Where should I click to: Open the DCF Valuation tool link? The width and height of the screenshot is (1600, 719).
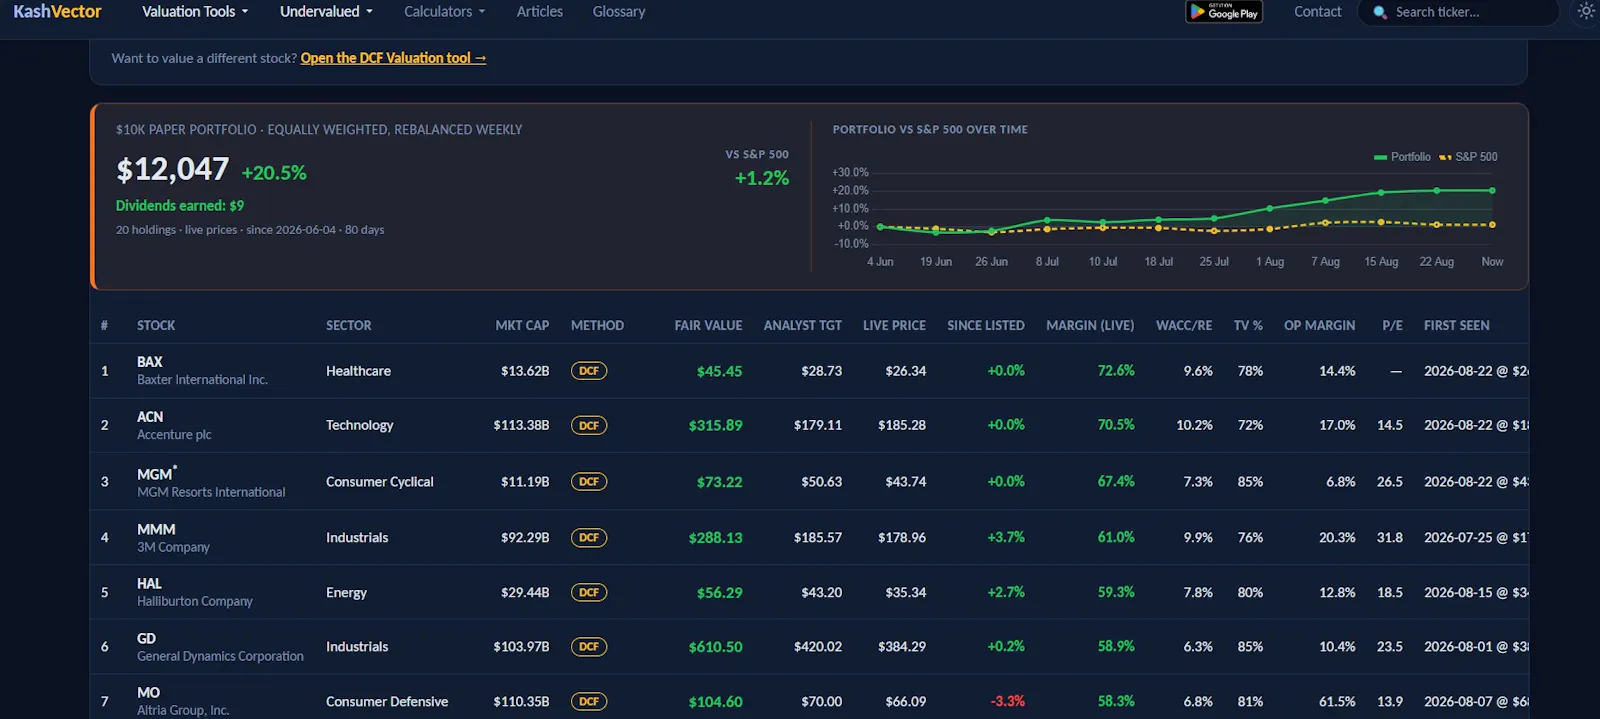[393, 58]
